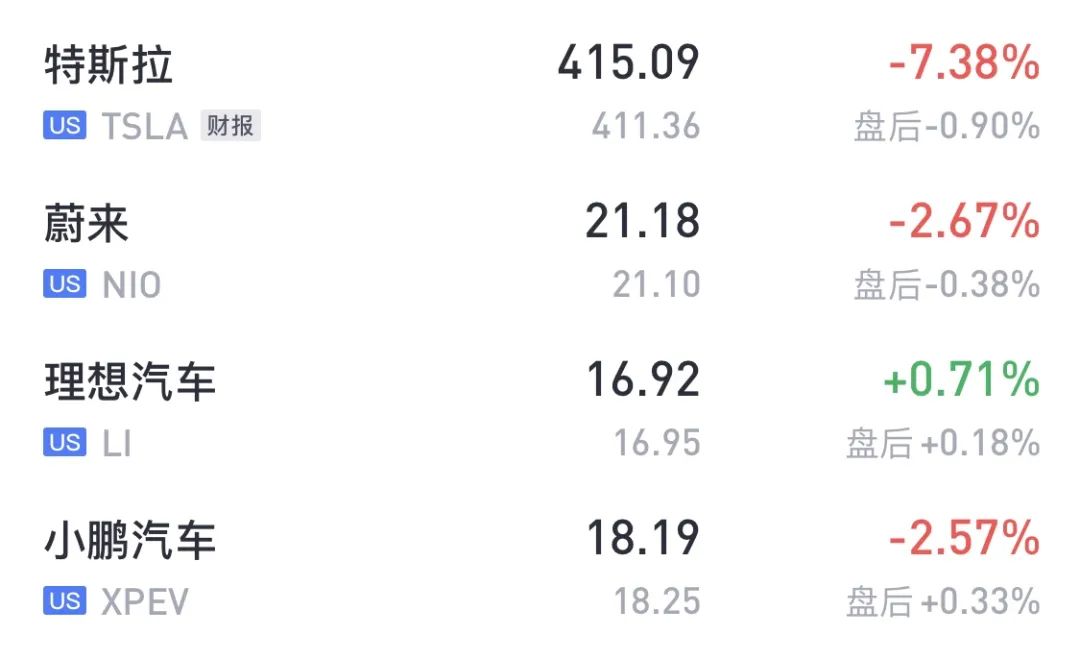The image size is (1080, 659).
Task: Click the +0.71% change for Li Auto
Action: [962, 379]
